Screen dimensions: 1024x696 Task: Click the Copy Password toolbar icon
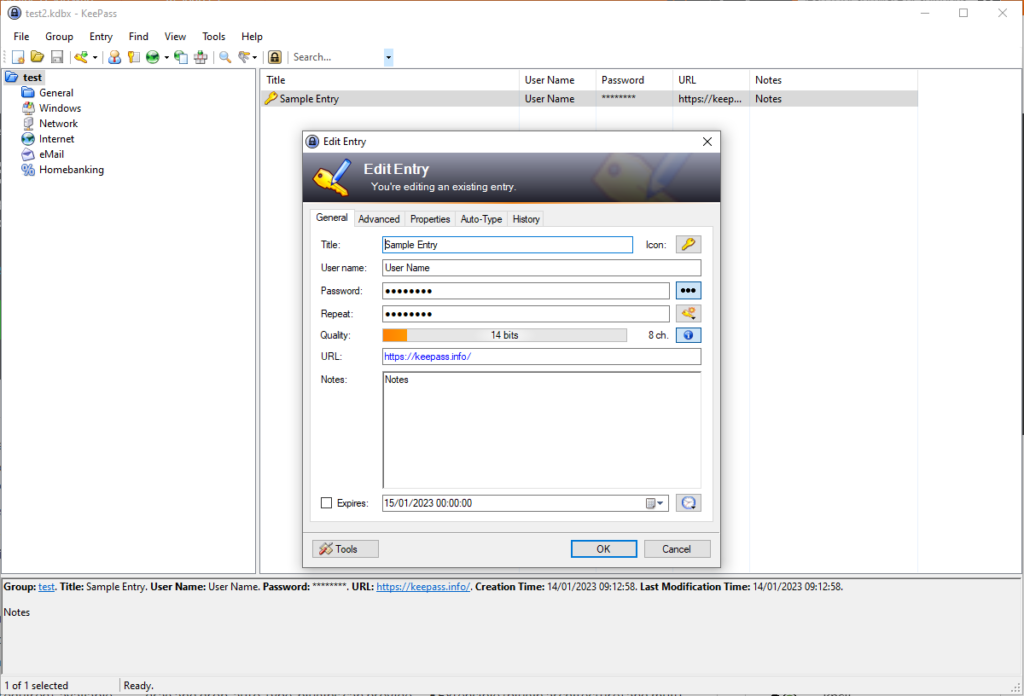click(133, 57)
